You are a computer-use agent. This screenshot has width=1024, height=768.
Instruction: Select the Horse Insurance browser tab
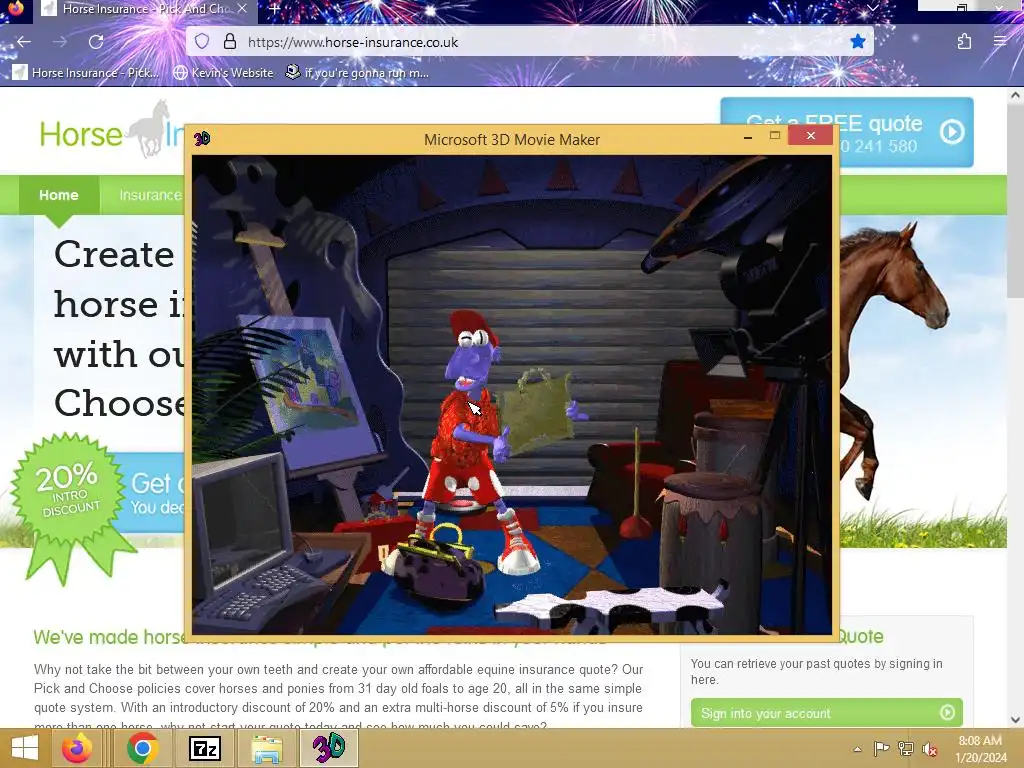click(x=145, y=9)
